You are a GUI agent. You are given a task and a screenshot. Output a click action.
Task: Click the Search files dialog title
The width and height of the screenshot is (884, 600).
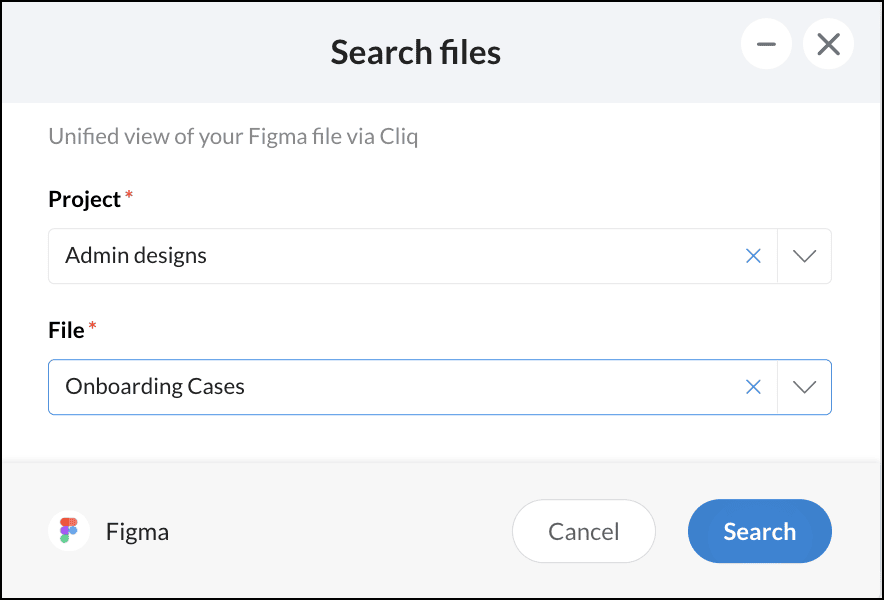tap(416, 51)
